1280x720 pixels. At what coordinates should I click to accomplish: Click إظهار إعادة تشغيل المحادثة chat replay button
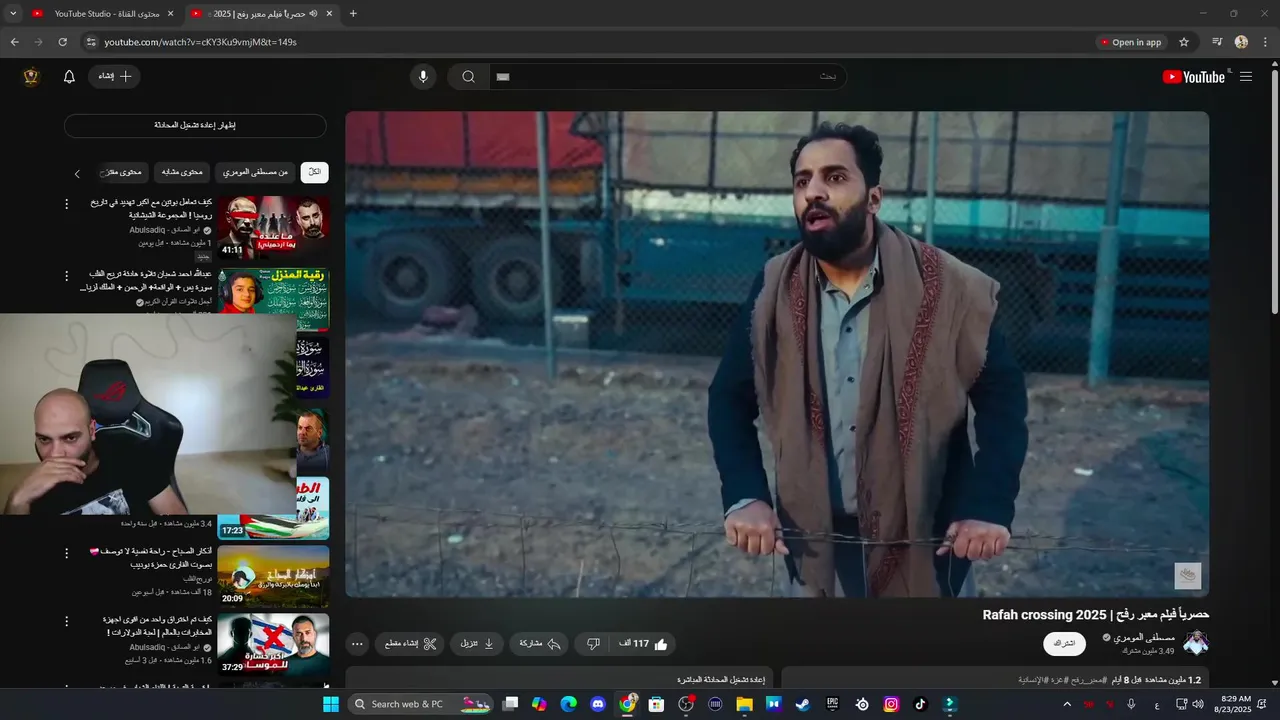click(195, 125)
